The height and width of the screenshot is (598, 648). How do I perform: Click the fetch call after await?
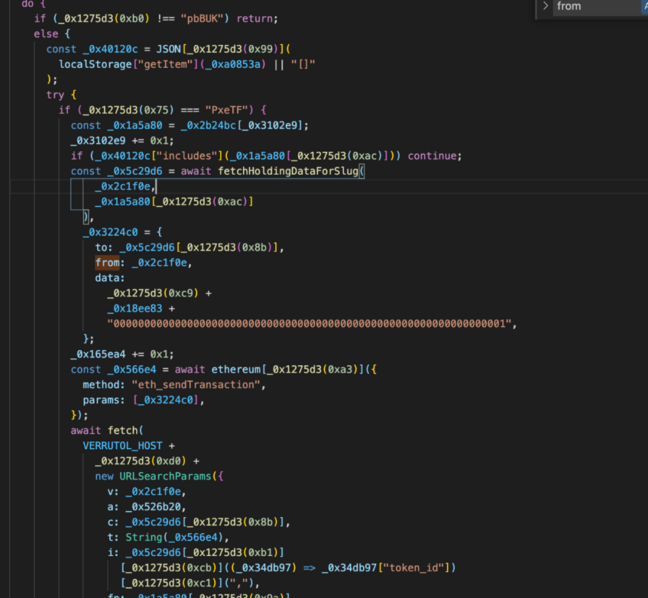click(x=122, y=431)
